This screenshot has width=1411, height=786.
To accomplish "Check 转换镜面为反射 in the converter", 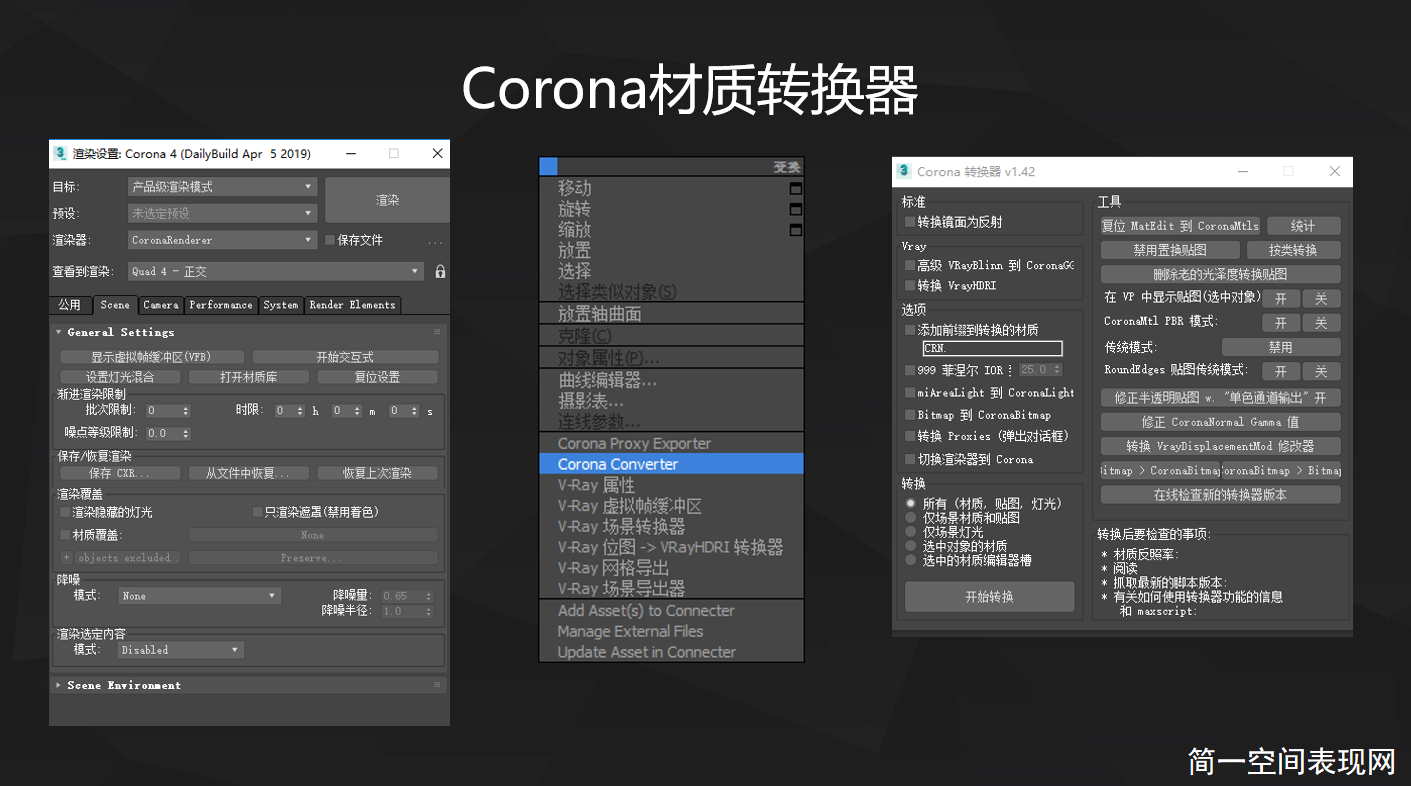I will coord(909,222).
